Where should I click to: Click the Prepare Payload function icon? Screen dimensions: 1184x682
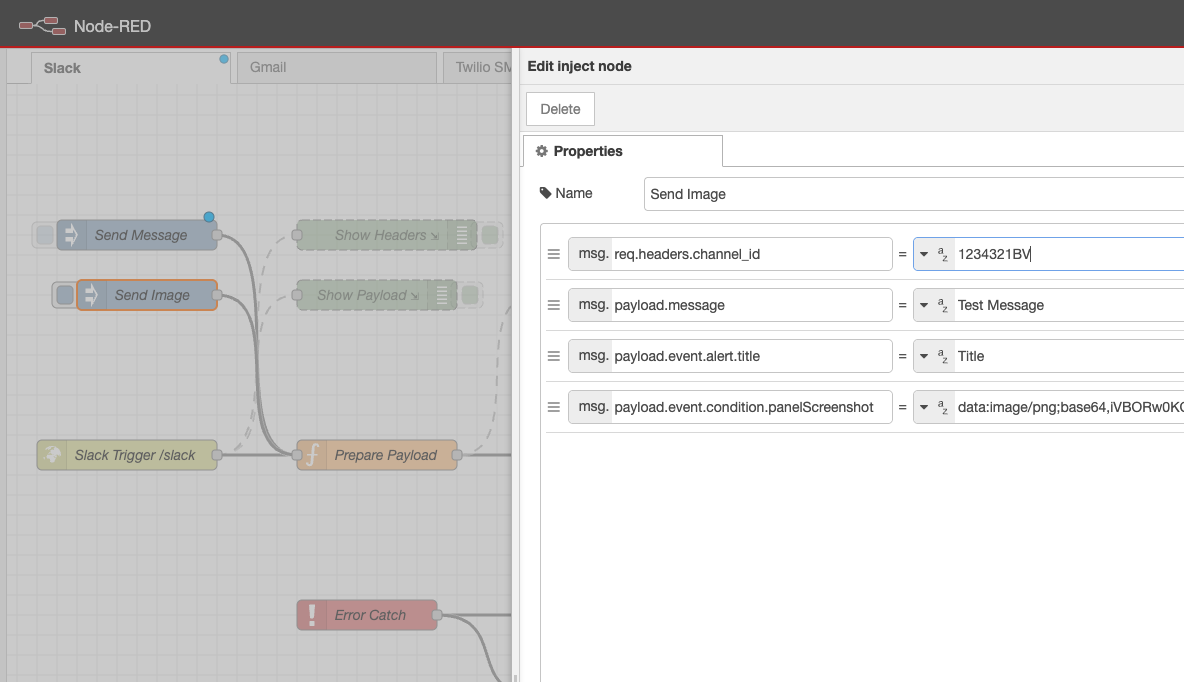tap(313, 455)
